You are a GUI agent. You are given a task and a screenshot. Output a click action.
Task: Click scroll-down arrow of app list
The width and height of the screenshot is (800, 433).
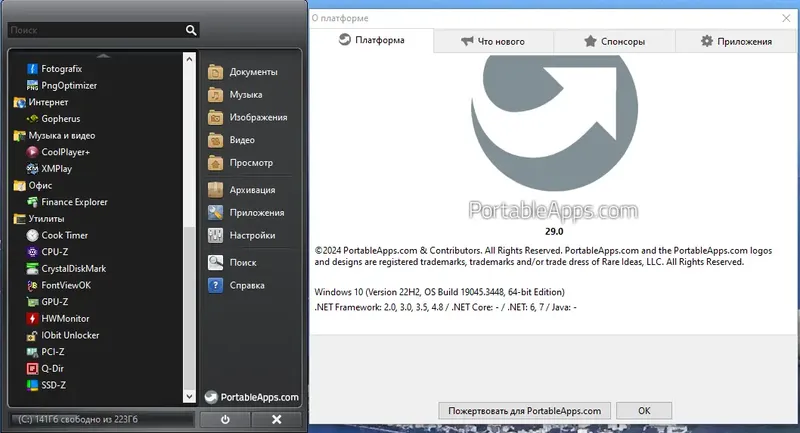tap(189, 396)
